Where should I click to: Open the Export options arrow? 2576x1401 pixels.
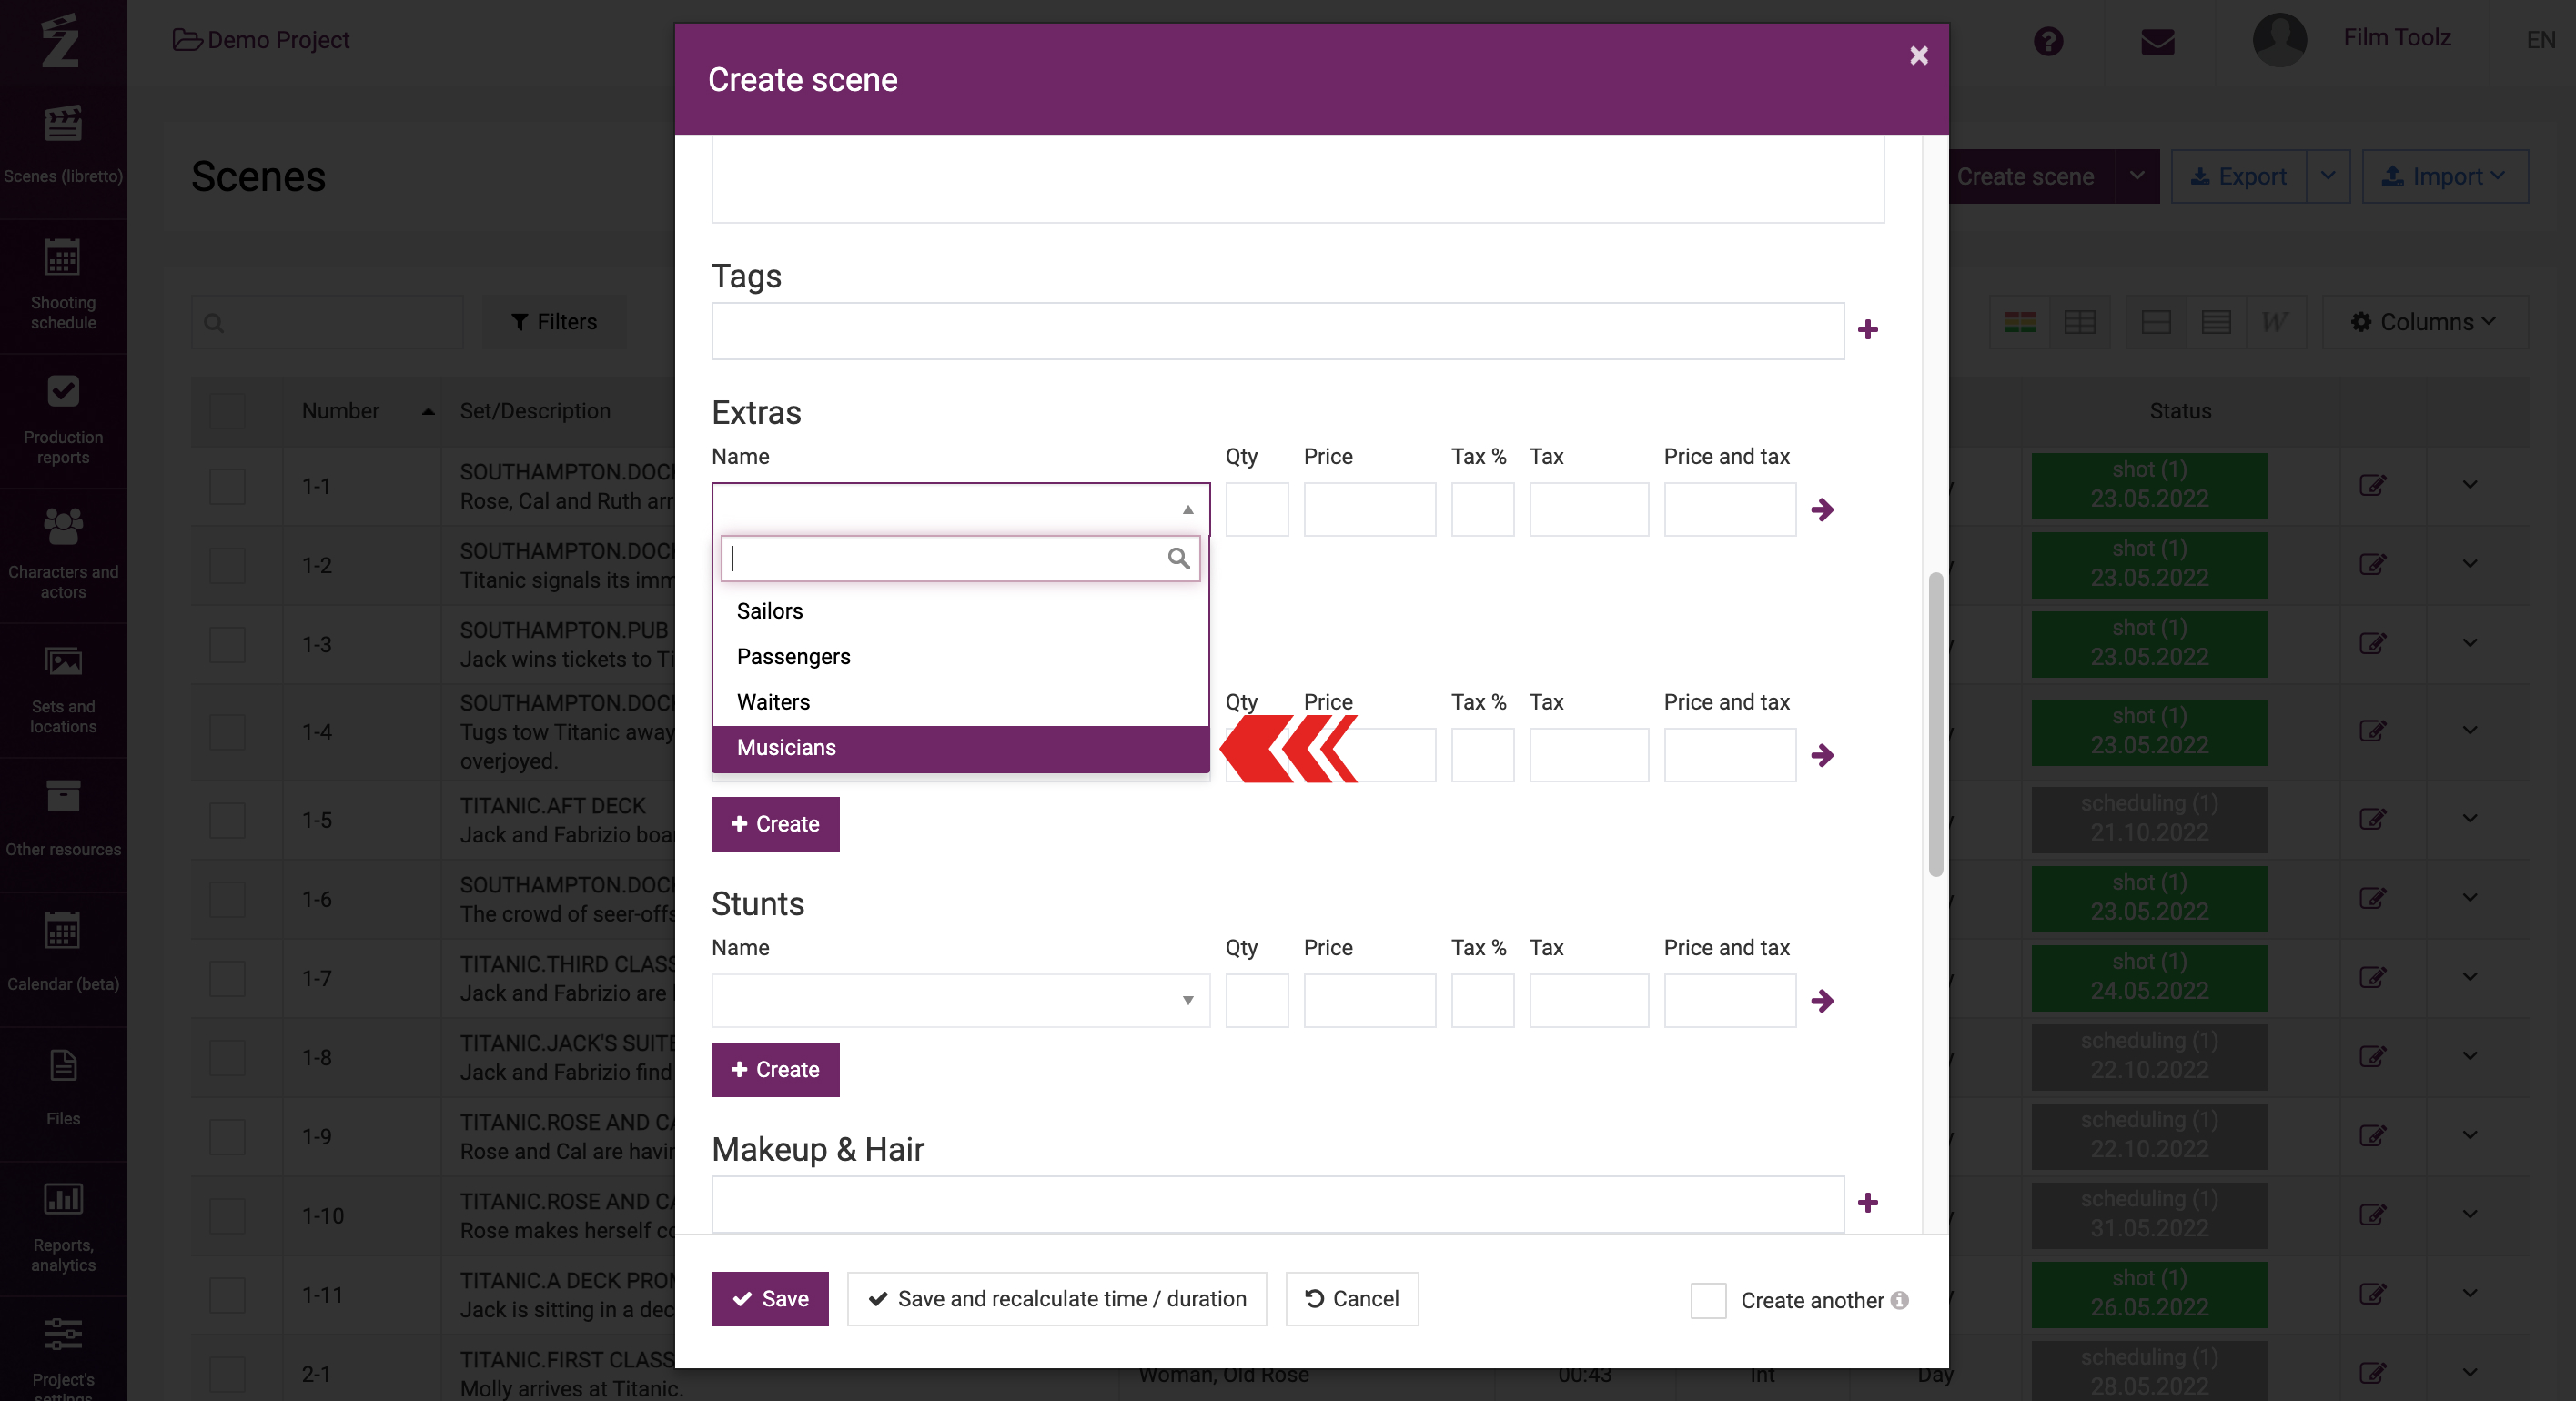pos(2327,177)
